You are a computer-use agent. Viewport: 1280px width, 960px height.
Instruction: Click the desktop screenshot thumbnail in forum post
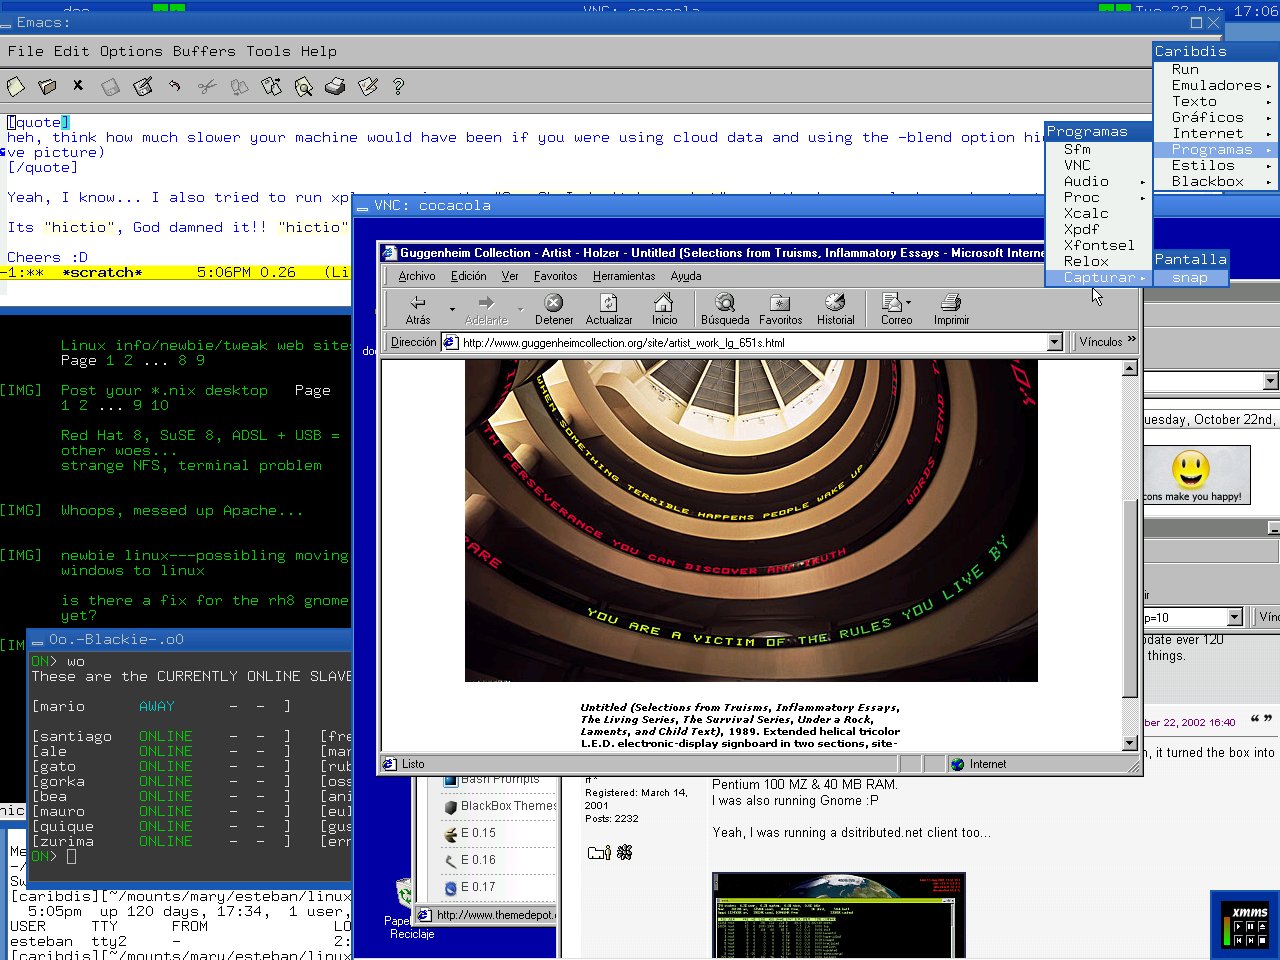pyautogui.click(x=838, y=916)
